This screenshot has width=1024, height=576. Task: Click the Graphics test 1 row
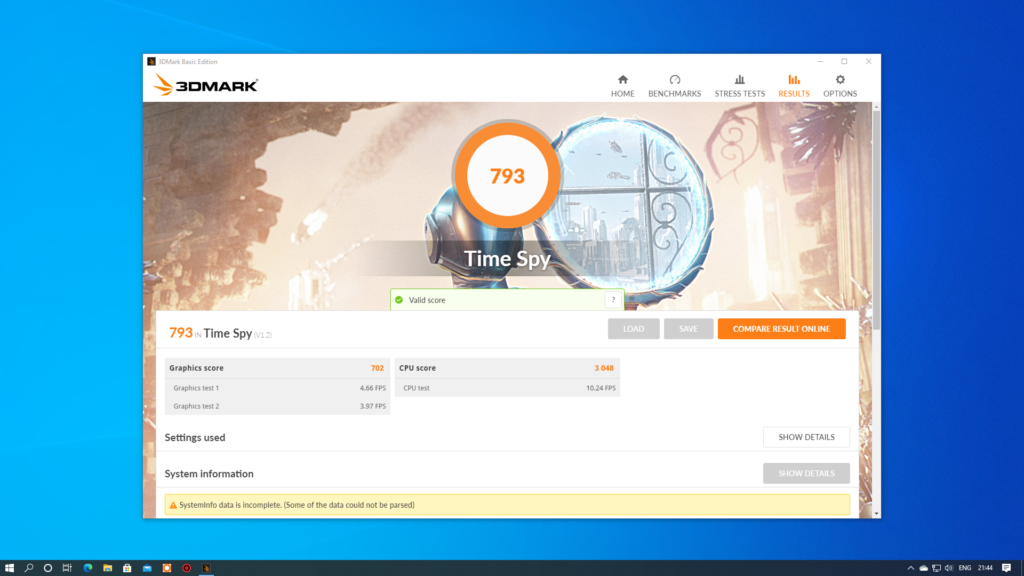coord(278,388)
